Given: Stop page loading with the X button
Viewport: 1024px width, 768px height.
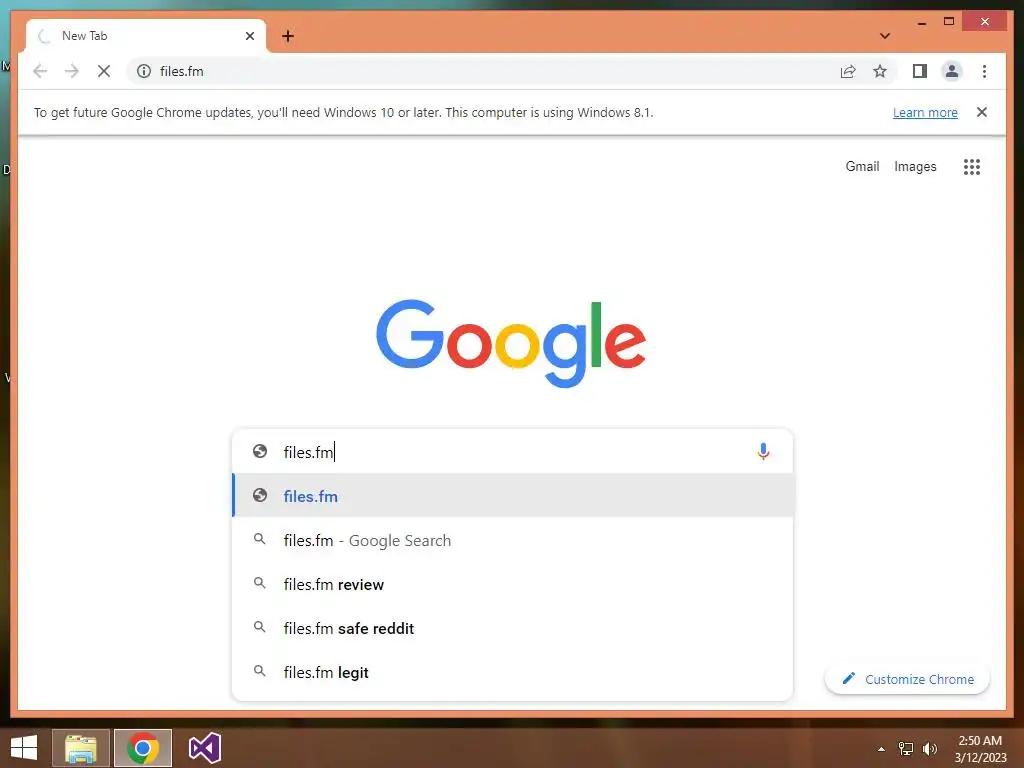Looking at the screenshot, I should point(104,71).
